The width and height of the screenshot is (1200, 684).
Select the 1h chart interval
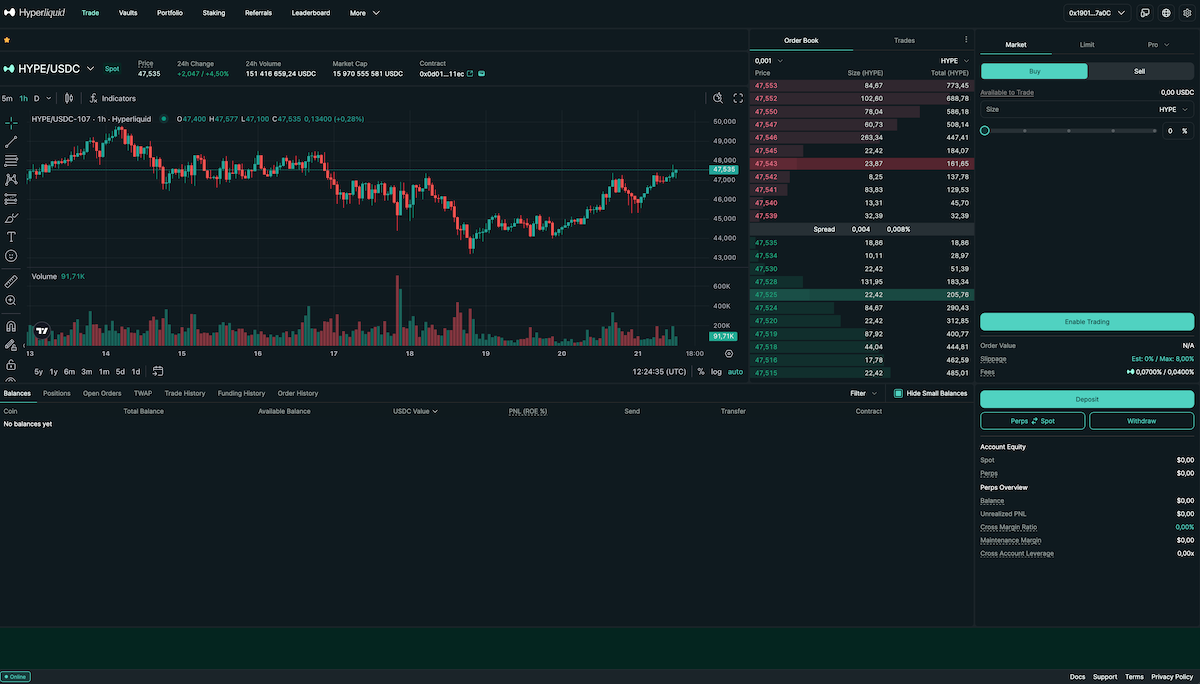click(x=23, y=98)
